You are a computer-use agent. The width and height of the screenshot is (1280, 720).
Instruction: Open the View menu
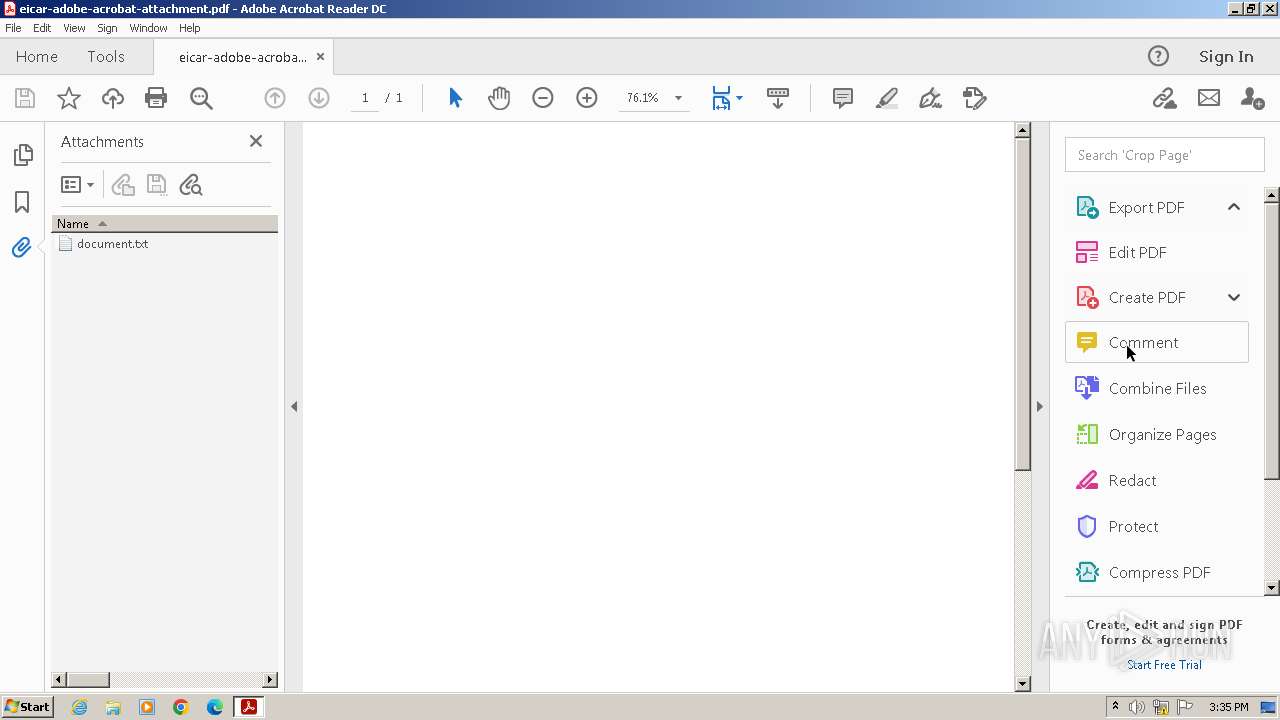74,28
